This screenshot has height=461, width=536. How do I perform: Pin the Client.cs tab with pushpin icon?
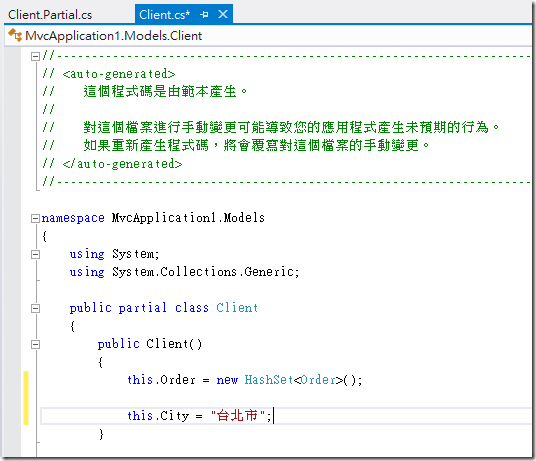point(204,15)
